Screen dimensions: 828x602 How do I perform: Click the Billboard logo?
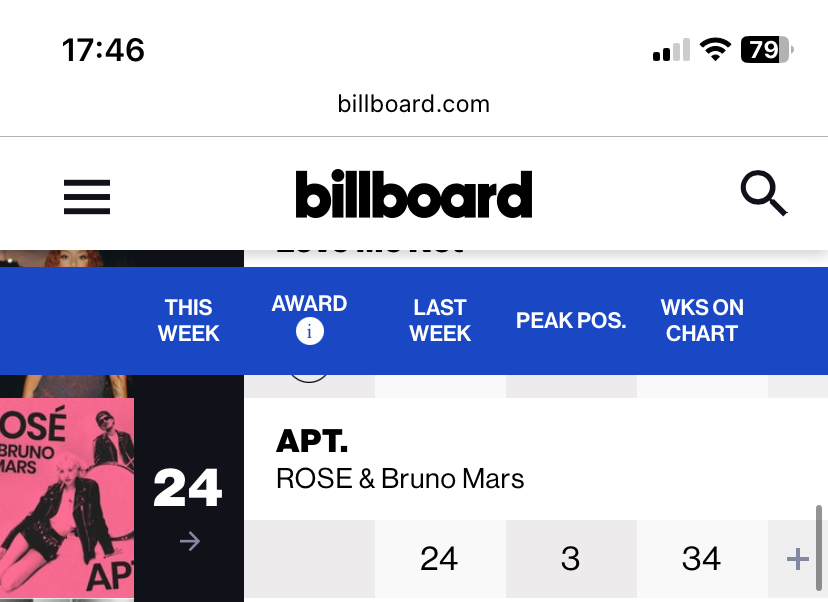point(414,194)
